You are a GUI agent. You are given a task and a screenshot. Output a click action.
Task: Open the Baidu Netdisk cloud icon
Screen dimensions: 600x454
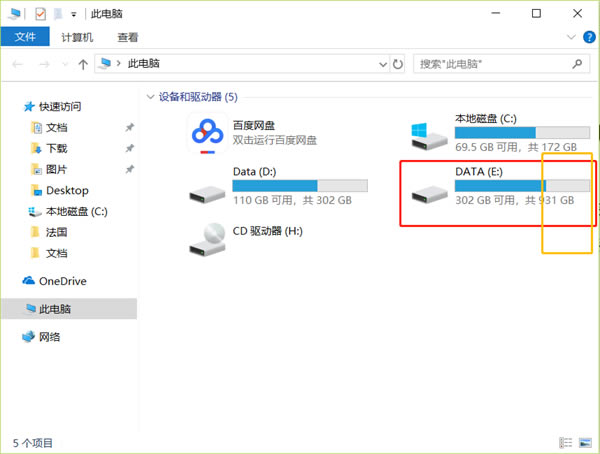coord(207,134)
